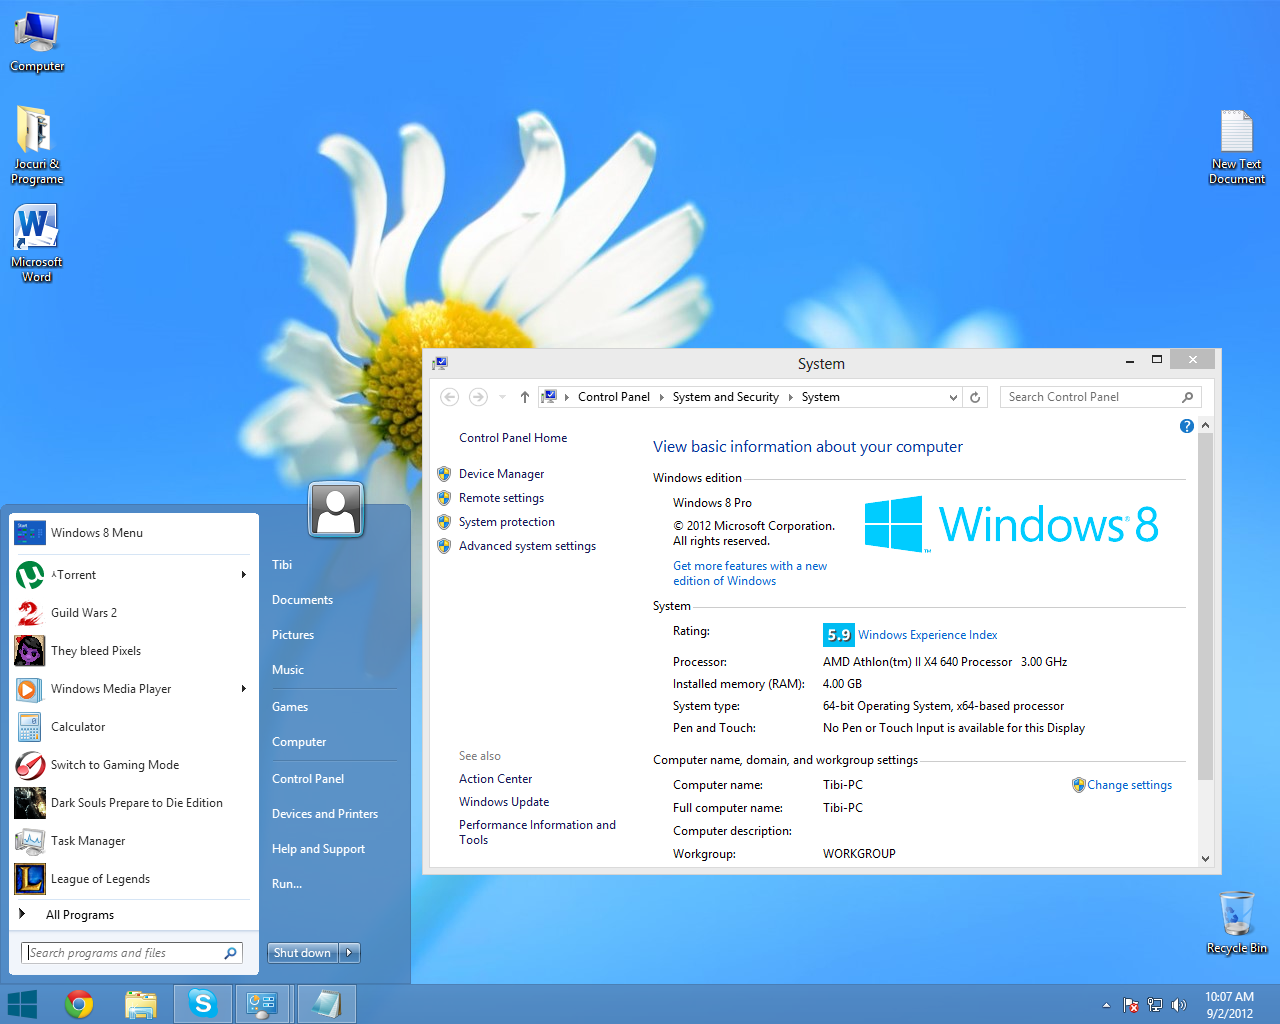Expand the Windows Media Player submenu arrow

[244, 689]
